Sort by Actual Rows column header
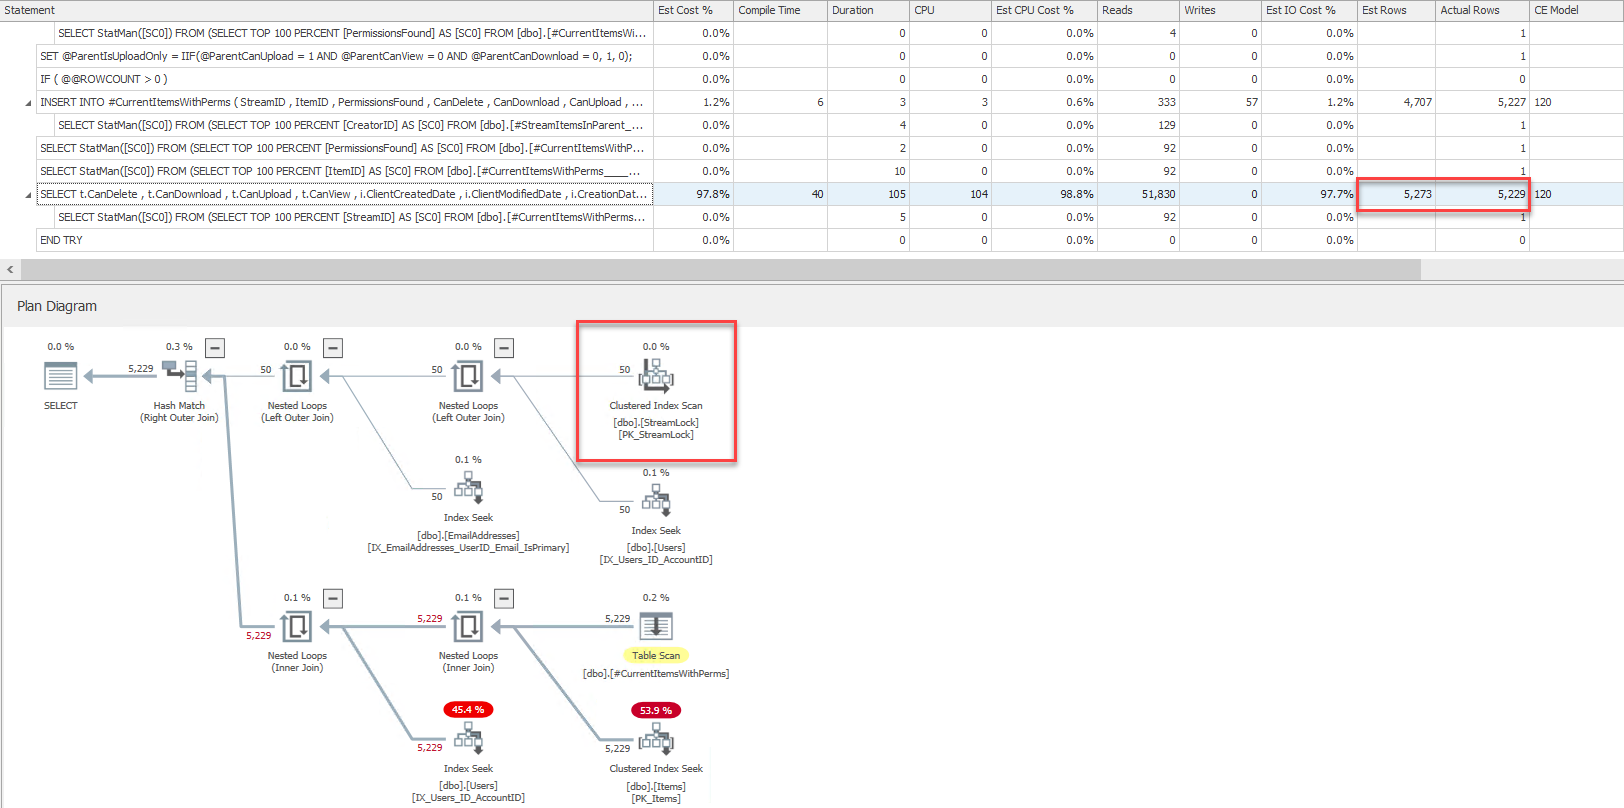The width and height of the screenshot is (1624, 808). pos(1482,10)
